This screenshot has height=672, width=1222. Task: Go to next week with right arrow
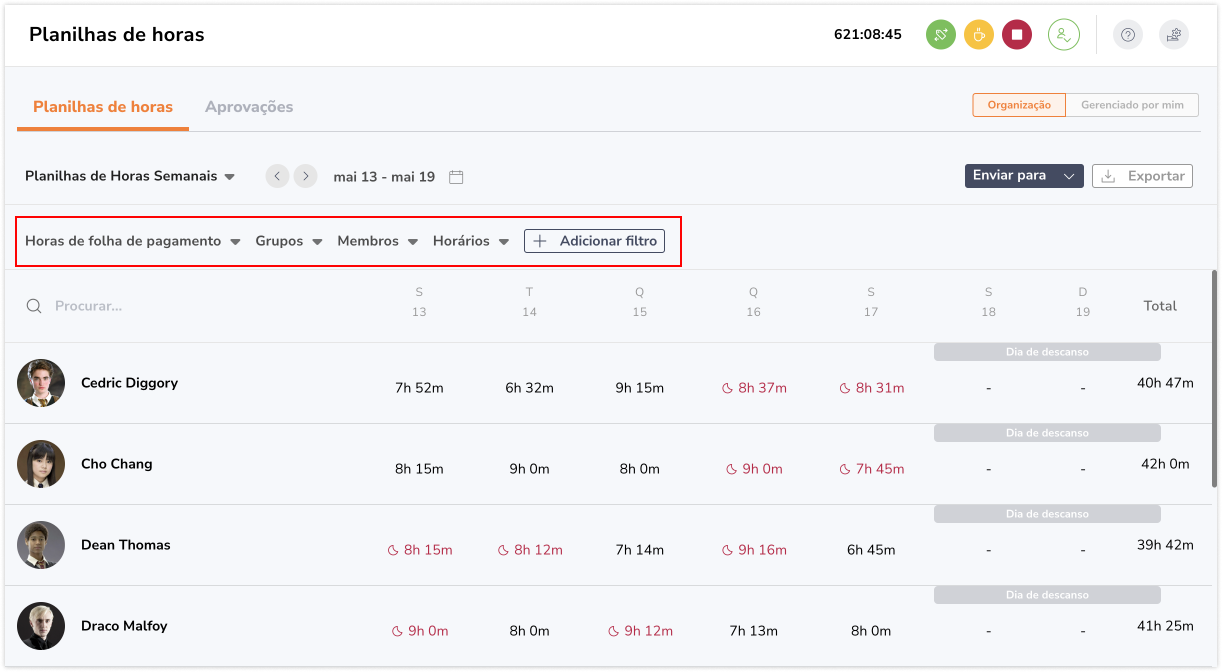pos(305,176)
